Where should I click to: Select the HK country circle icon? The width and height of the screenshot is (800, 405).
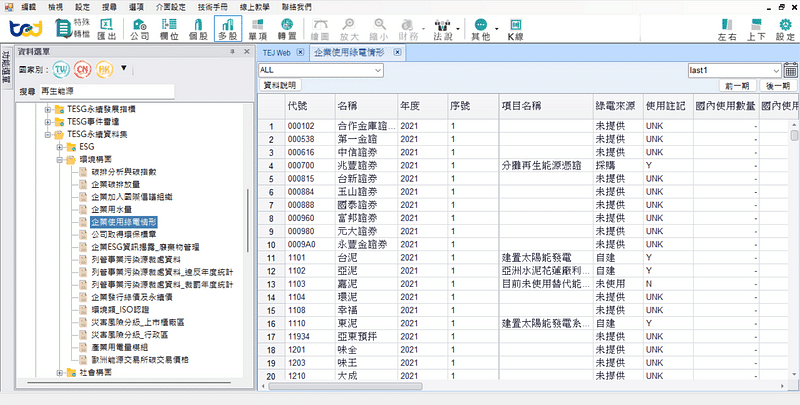tap(104, 69)
